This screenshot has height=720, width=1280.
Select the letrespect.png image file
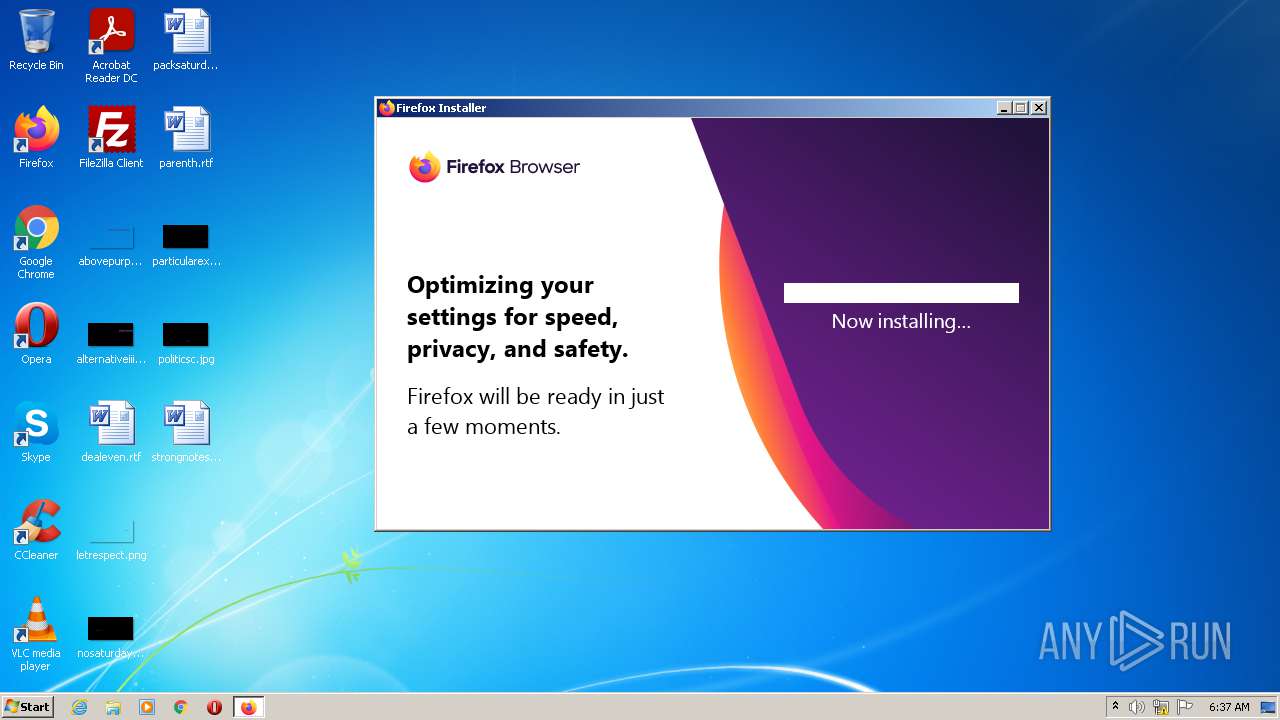[x=111, y=541]
